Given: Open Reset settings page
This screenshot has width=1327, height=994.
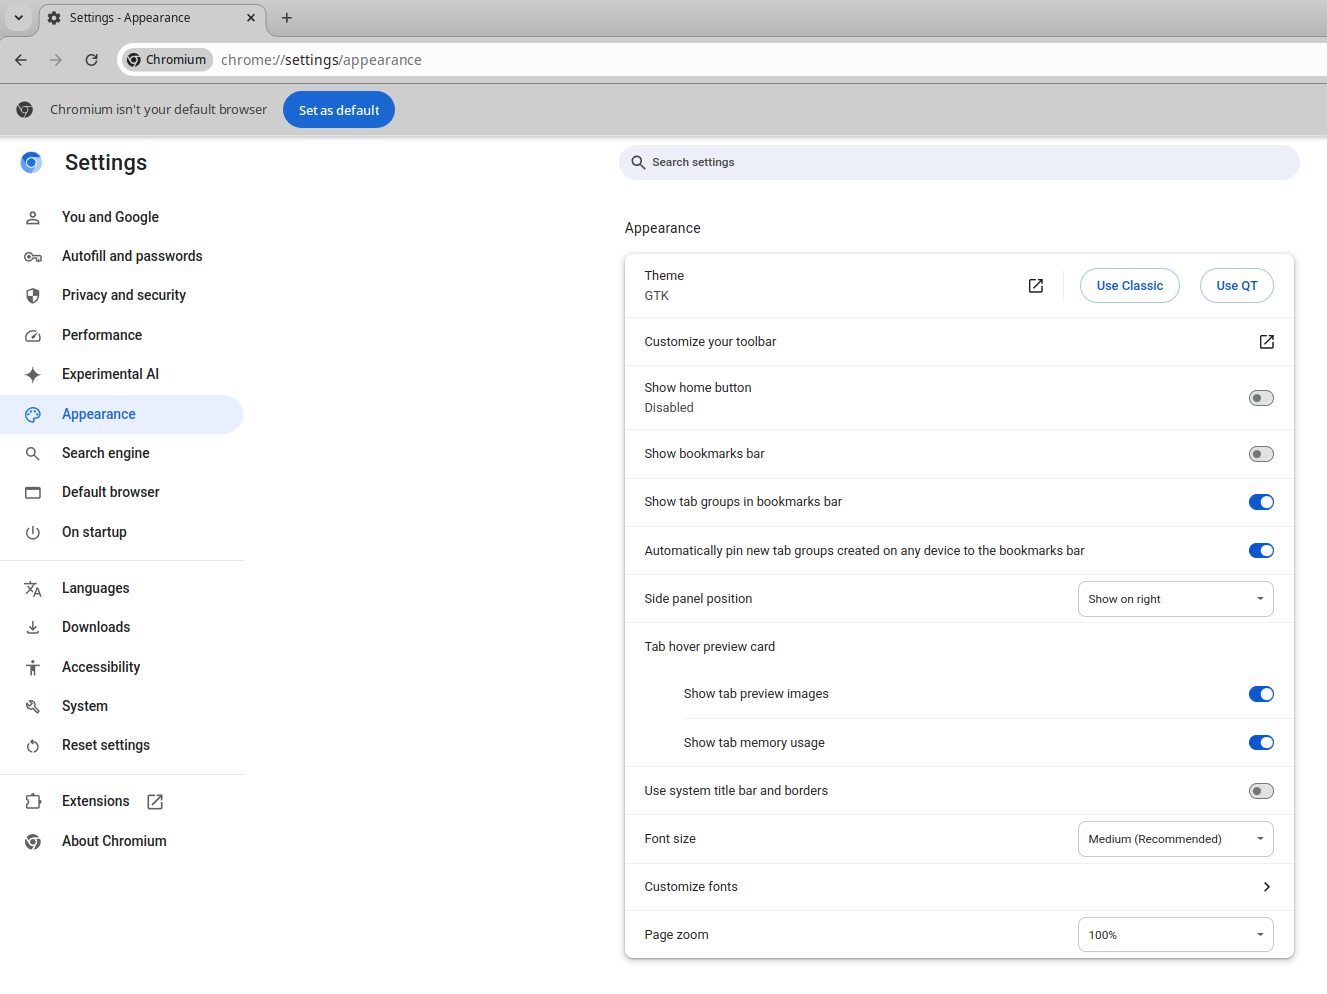Looking at the screenshot, I should (x=121, y=745).
